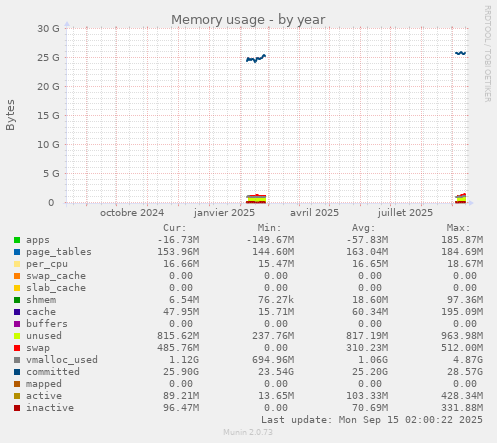The width and height of the screenshot is (497, 443).
Task: Click the 'Munin 2.0.73' footer text
Action: point(248,432)
